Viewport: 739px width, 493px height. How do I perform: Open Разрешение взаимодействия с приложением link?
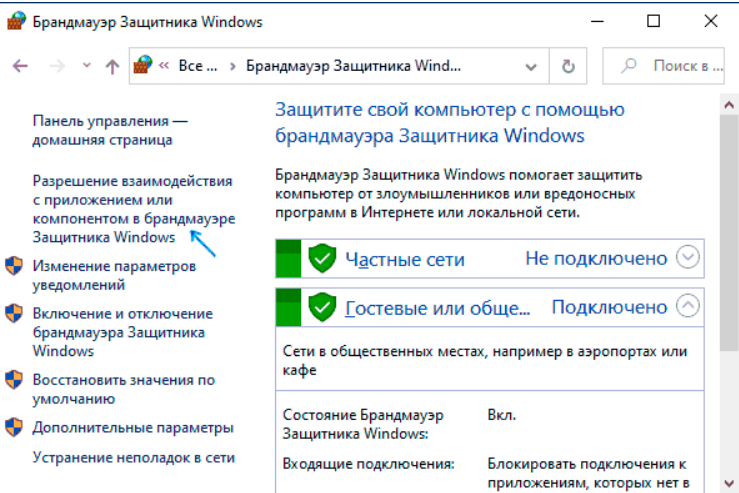coord(133,209)
